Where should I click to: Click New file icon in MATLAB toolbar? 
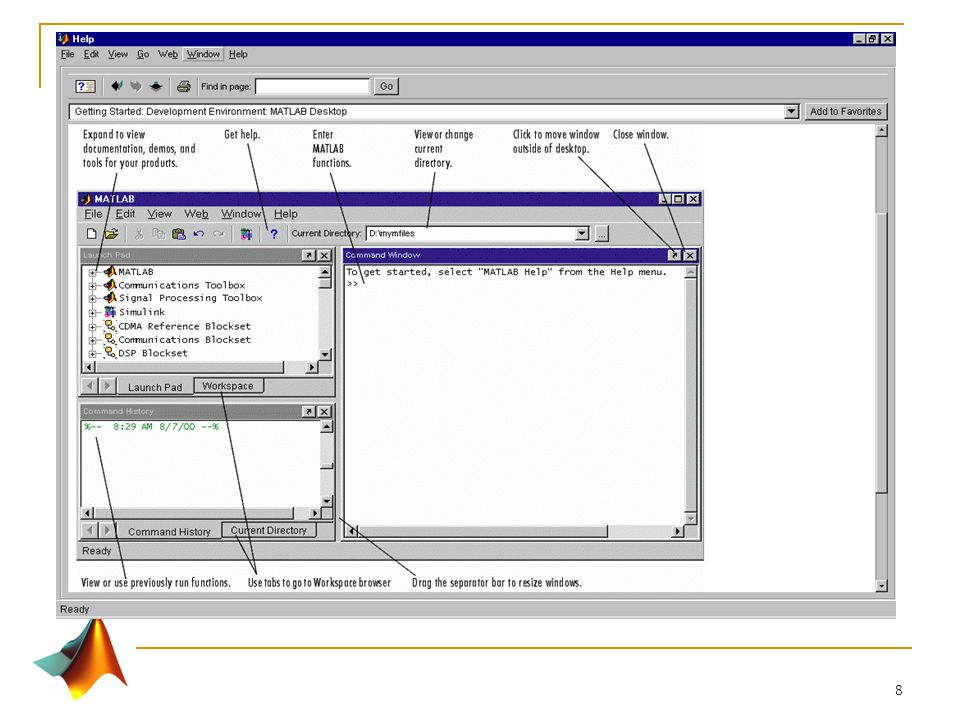click(x=91, y=234)
